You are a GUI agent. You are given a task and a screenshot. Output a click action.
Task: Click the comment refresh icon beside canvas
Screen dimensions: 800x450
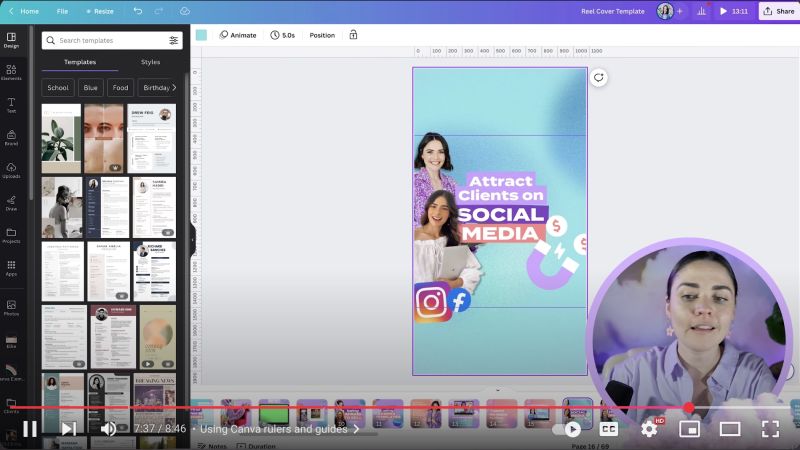click(x=598, y=78)
